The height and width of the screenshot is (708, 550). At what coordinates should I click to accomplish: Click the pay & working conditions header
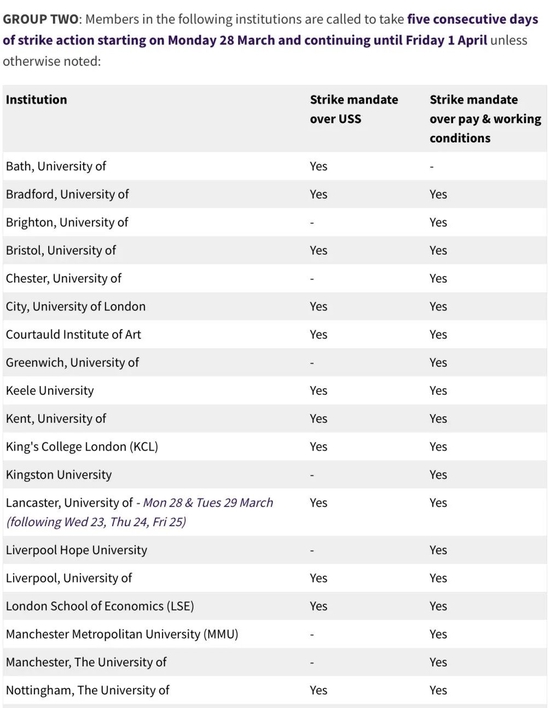coord(485,119)
